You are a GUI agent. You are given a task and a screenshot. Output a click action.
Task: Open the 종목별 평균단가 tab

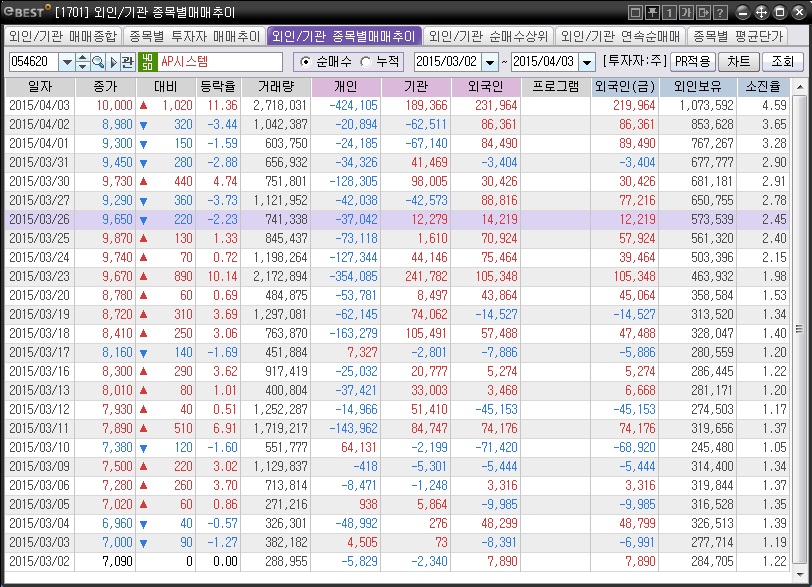pos(738,36)
